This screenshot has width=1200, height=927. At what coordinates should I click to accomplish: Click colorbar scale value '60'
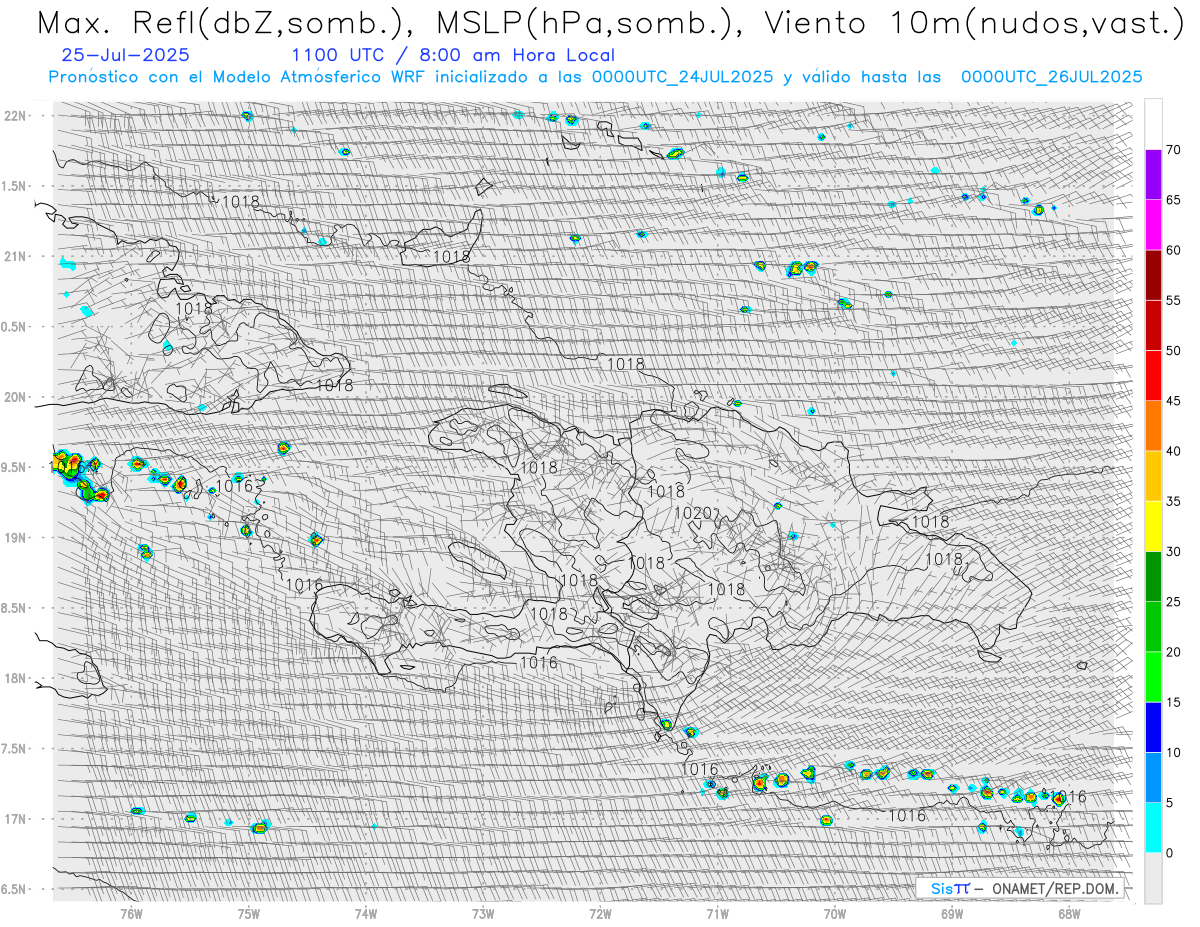tap(1173, 250)
